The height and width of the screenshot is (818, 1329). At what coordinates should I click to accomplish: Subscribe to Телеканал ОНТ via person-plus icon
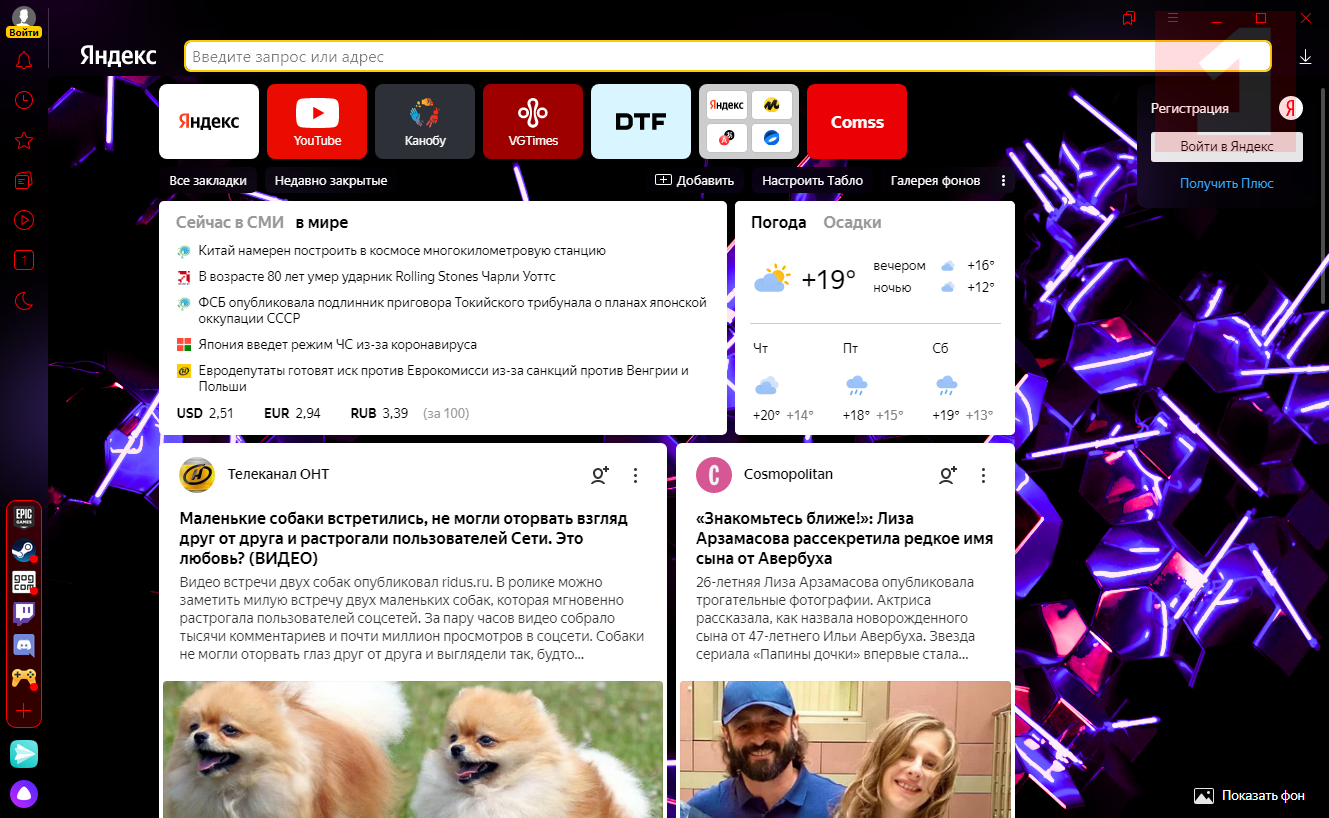(x=599, y=475)
